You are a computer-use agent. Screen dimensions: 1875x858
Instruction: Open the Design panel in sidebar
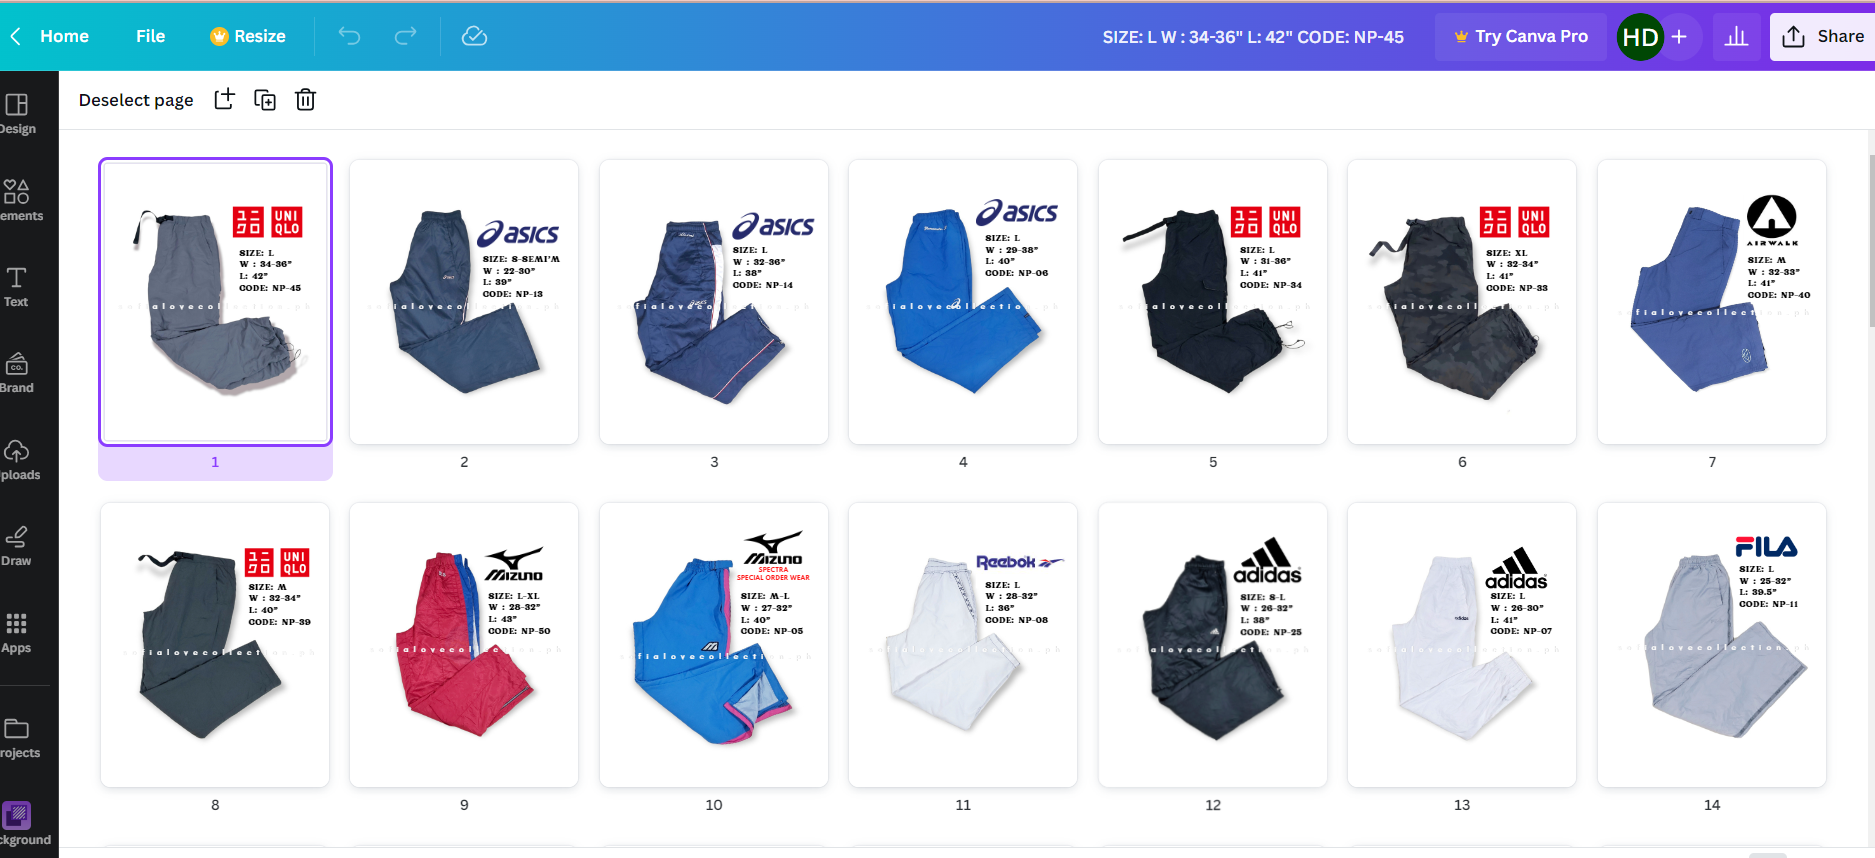(17, 113)
